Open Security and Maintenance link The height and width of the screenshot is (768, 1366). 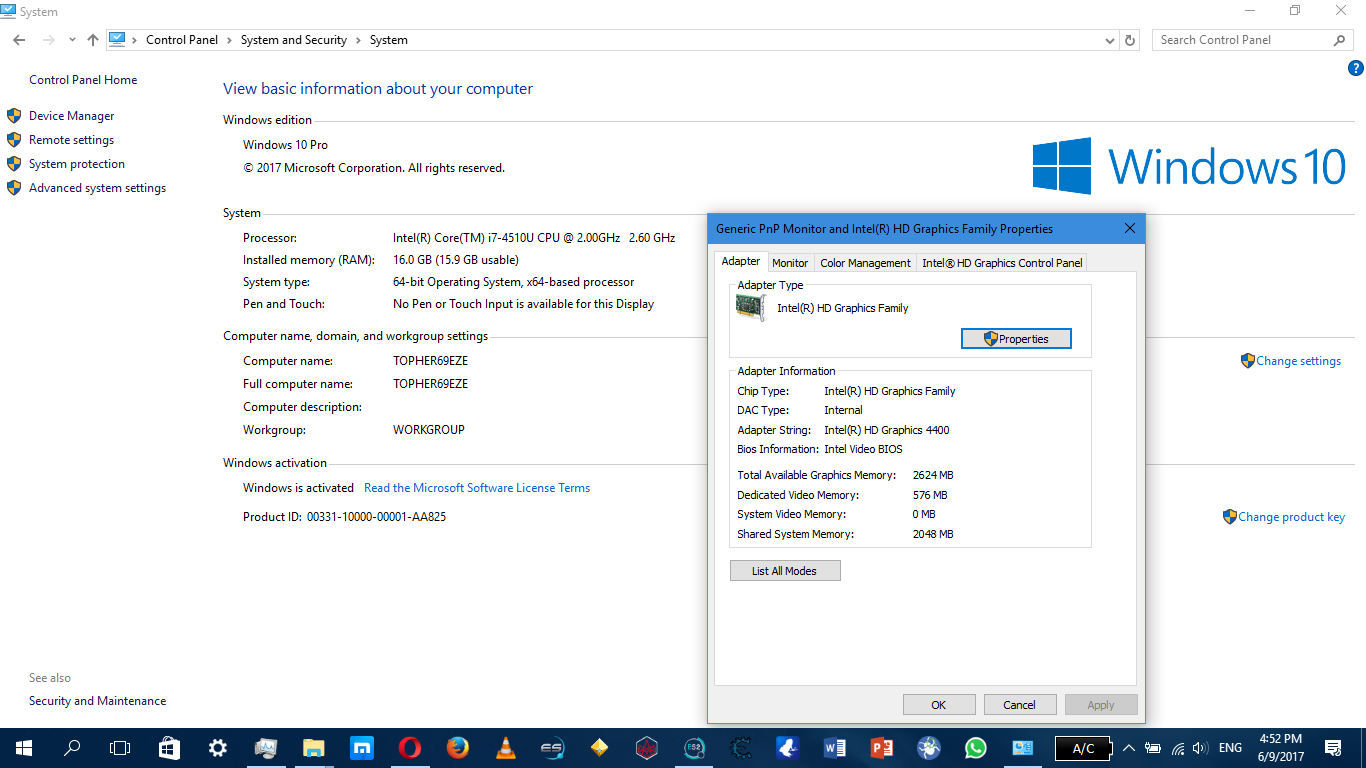pyautogui.click(x=98, y=701)
